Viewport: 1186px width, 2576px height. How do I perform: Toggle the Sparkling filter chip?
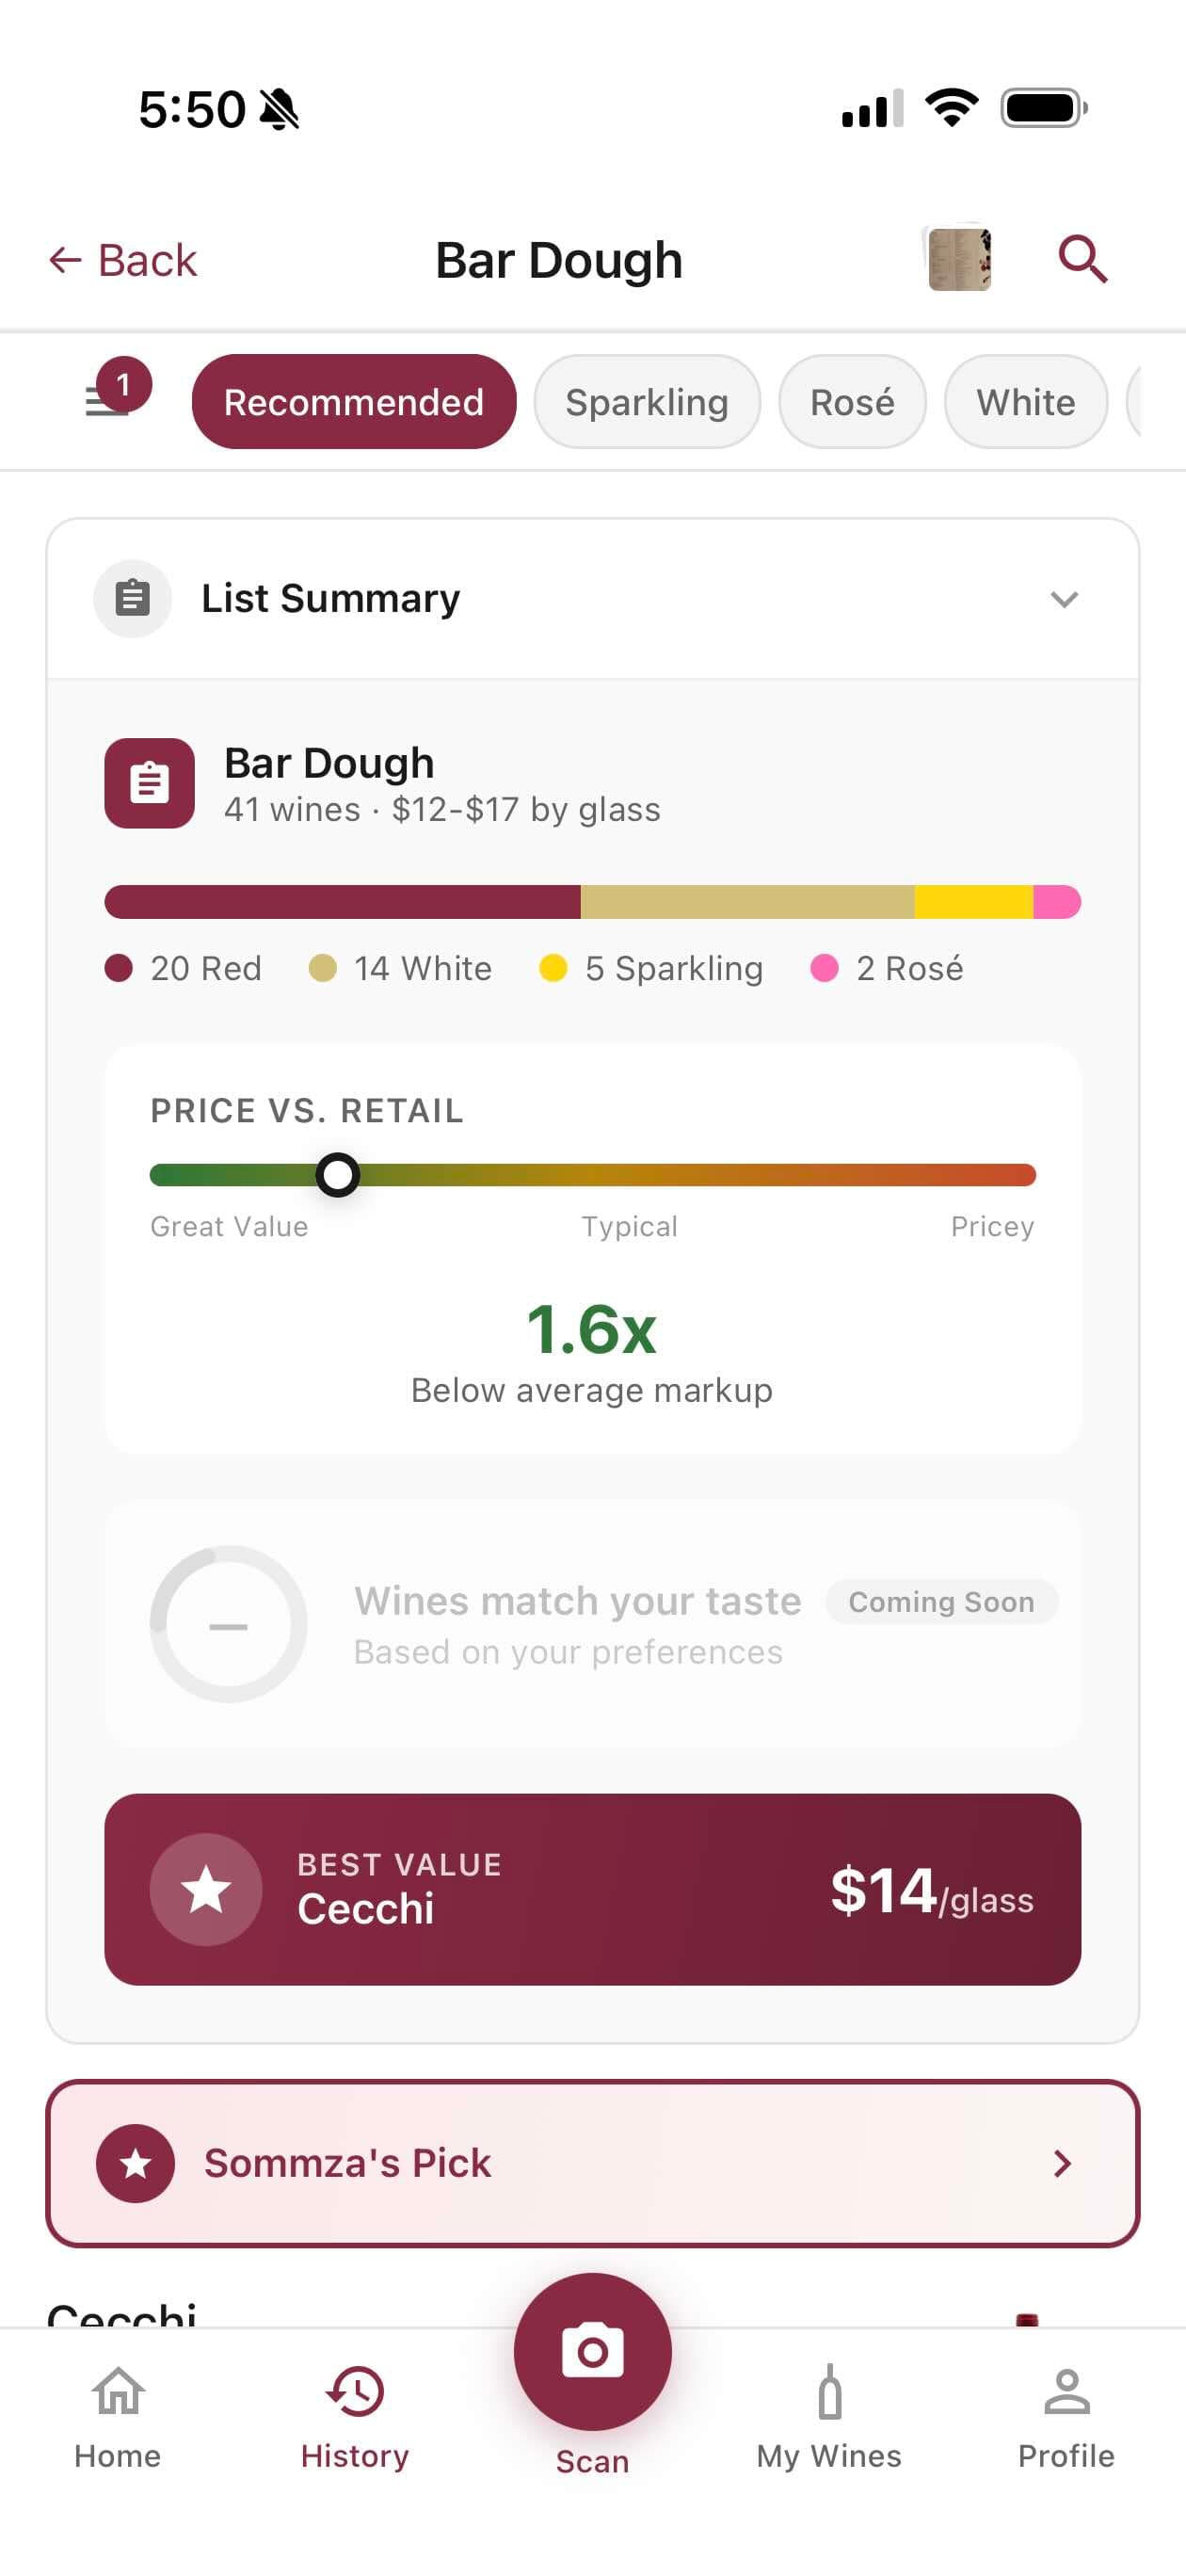click(647, 402)
